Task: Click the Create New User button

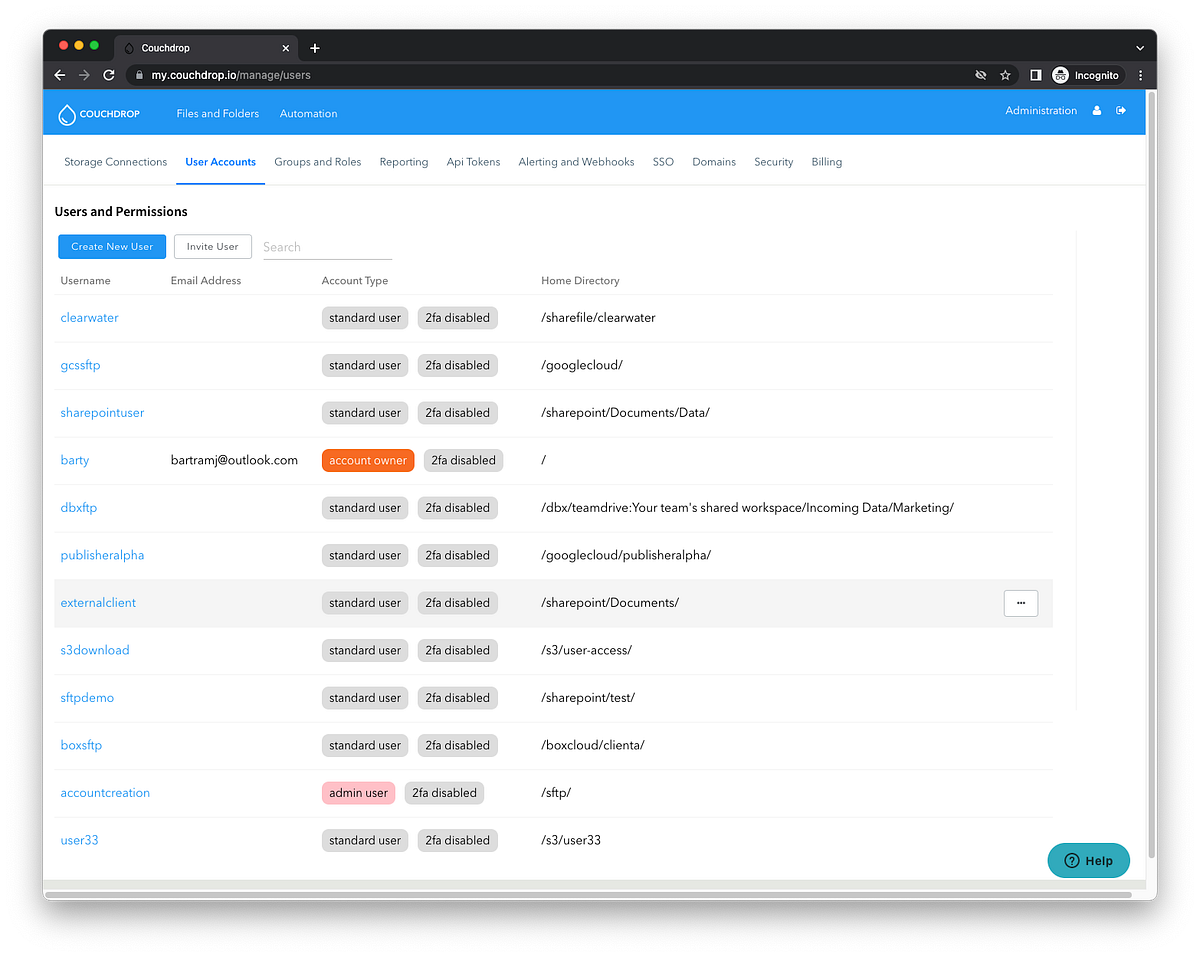Action: tap(111, 246)
